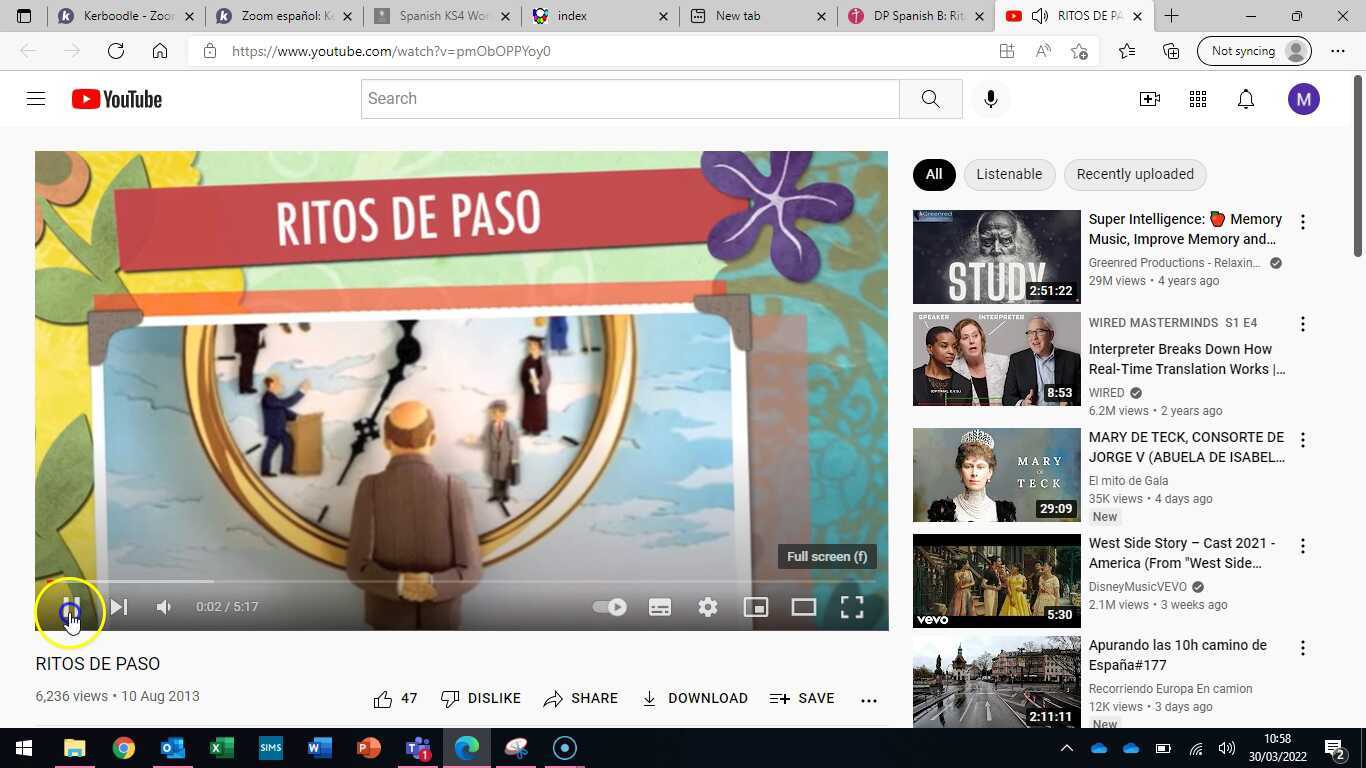Start a voice search with the microphone
This screenshot has width=1366, height=768.
click(x=990, y=98)
